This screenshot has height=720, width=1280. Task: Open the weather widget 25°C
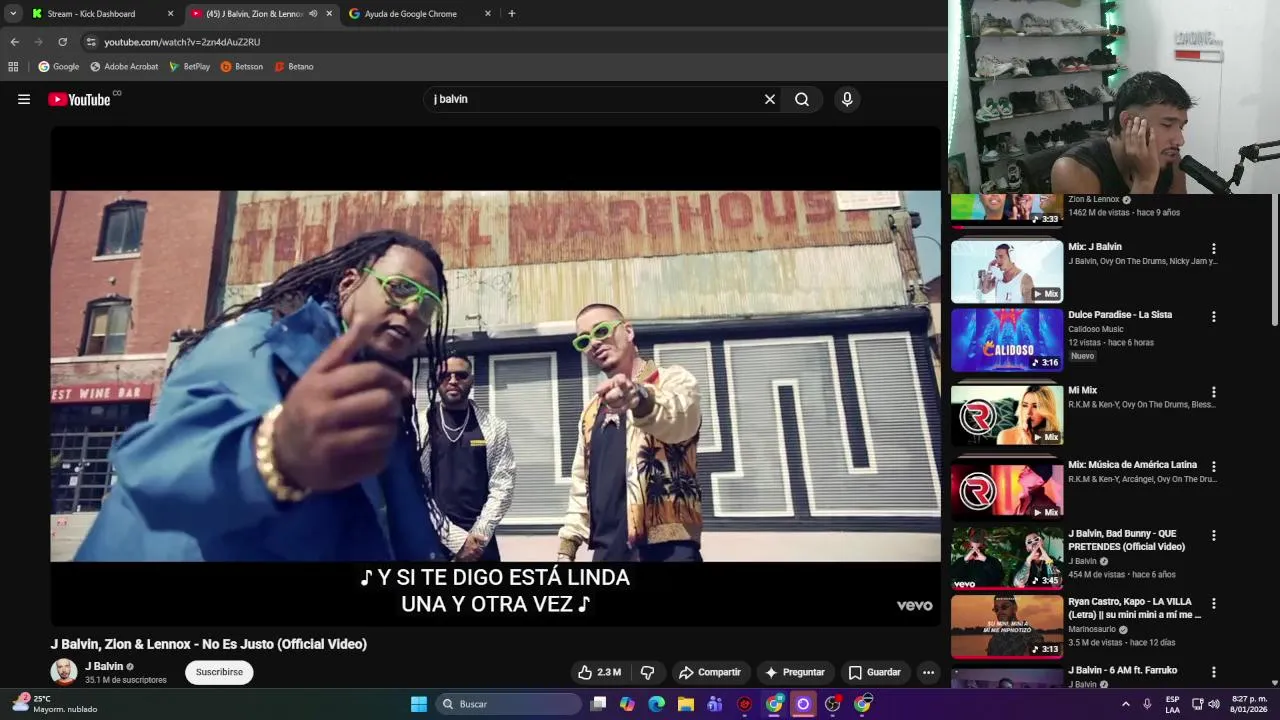55,704
